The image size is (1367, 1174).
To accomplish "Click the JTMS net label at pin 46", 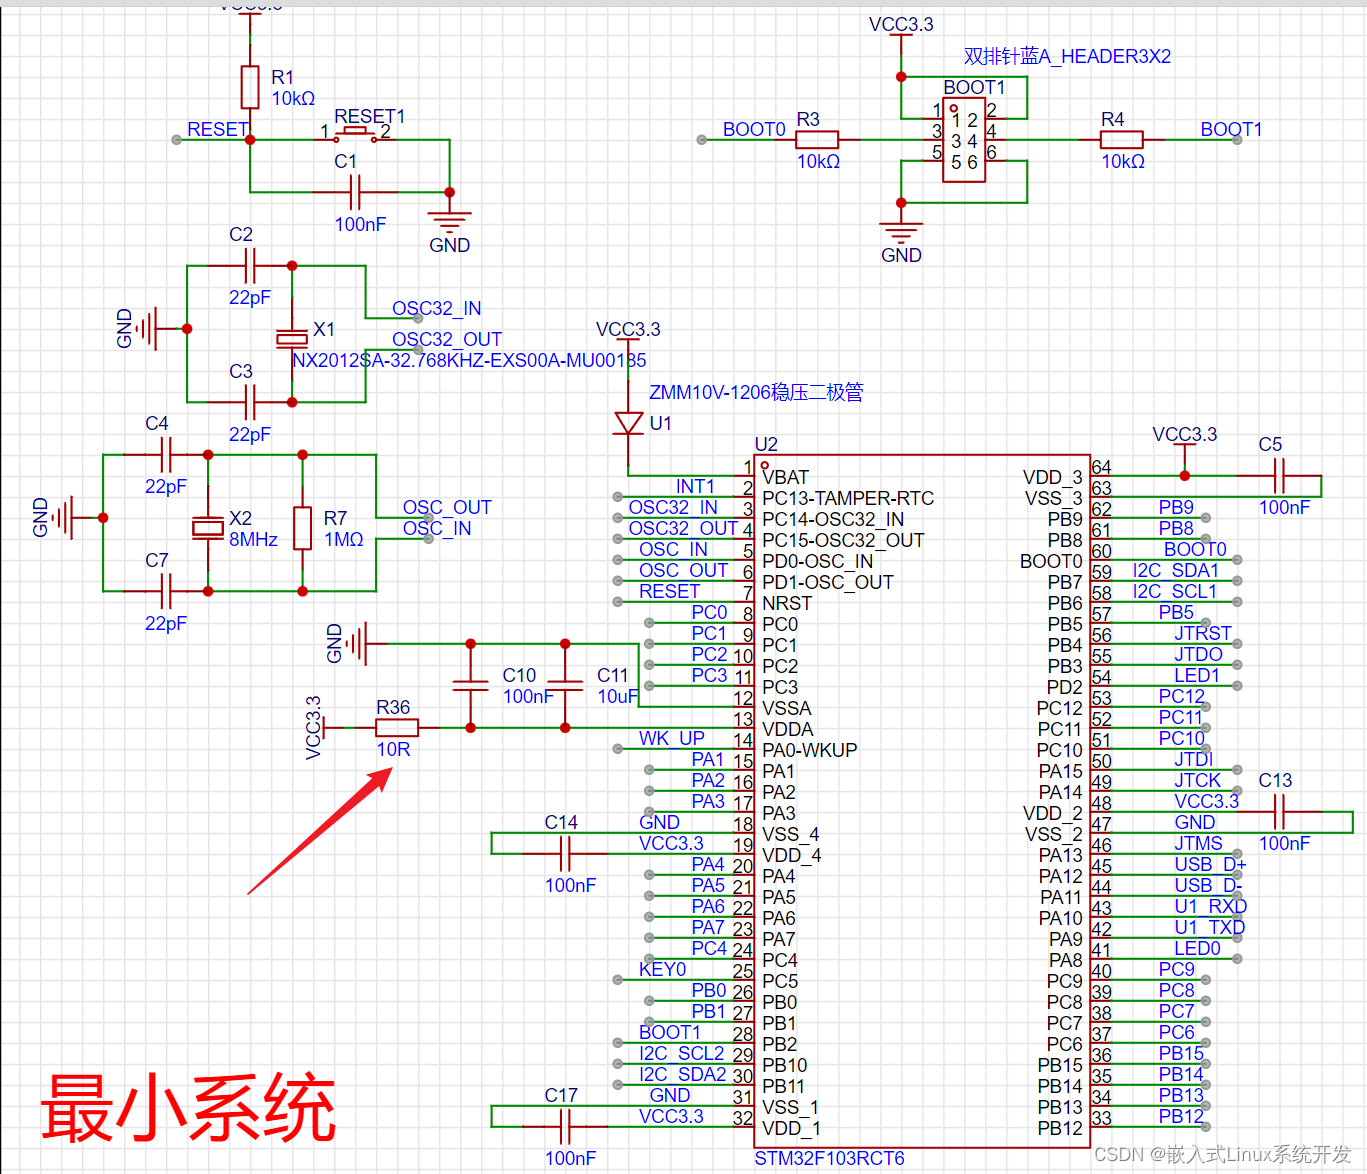I will tap(1199, 843).
